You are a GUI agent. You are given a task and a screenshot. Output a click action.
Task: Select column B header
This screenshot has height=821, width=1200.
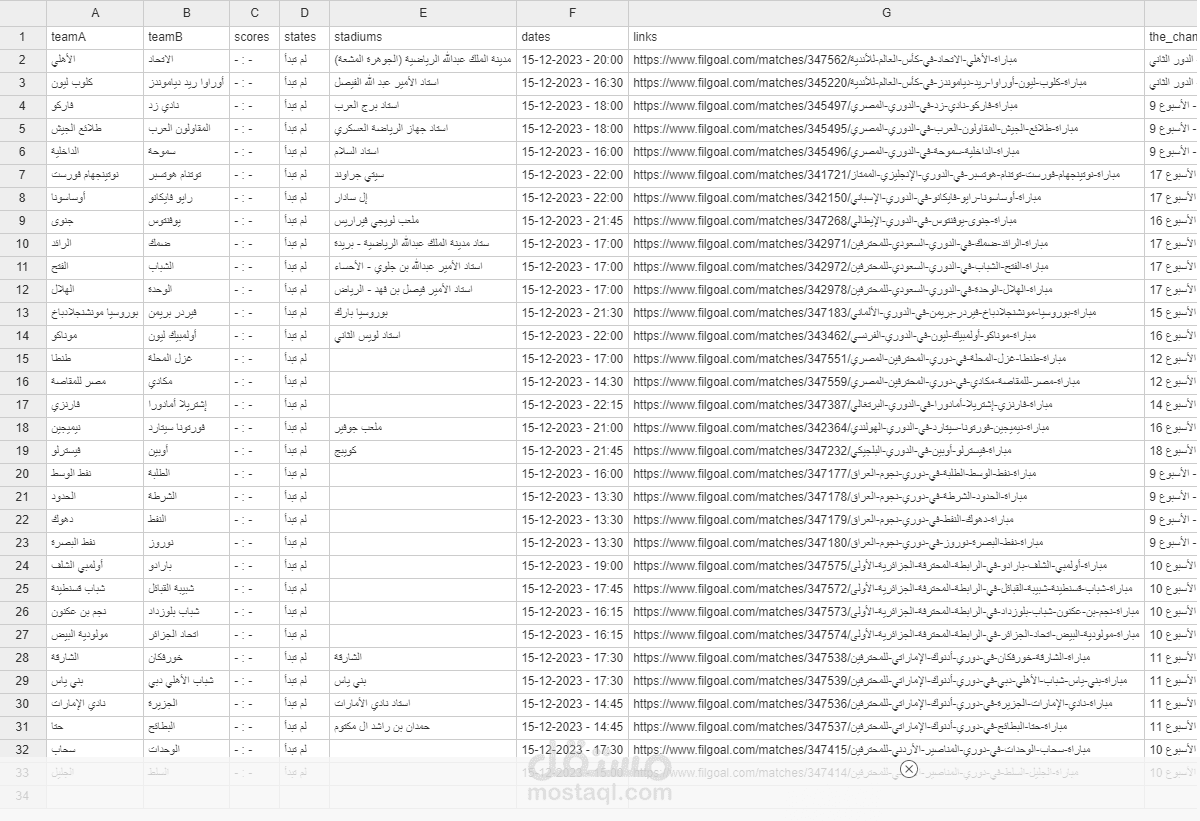click(187, 13)
